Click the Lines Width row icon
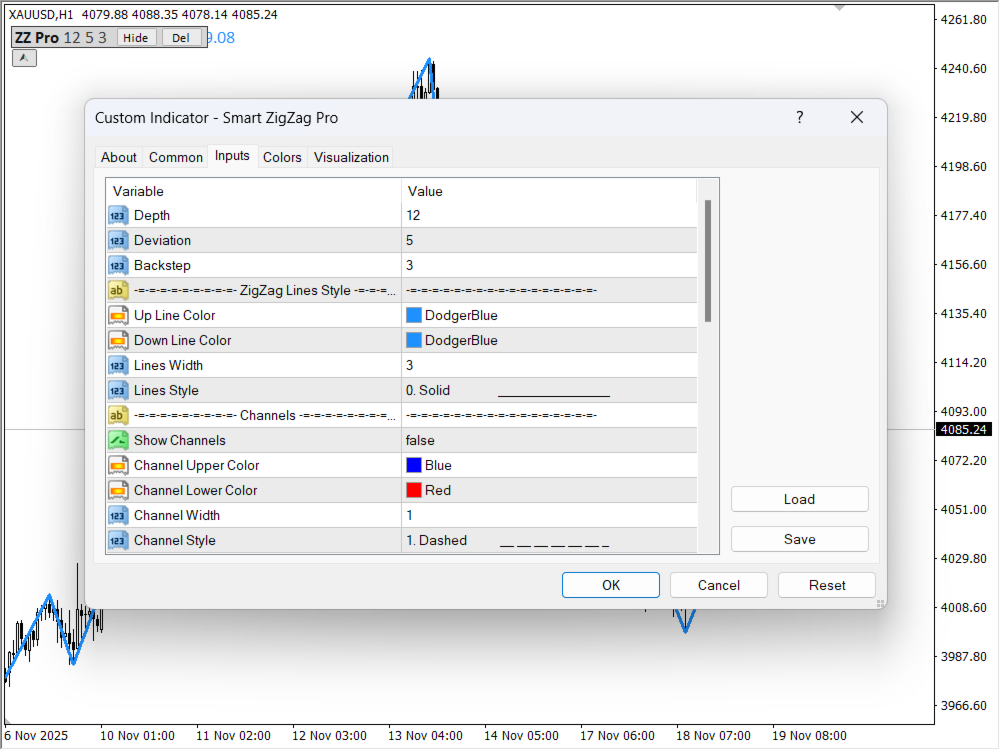1000x750 pixels. tap(118, 365)
